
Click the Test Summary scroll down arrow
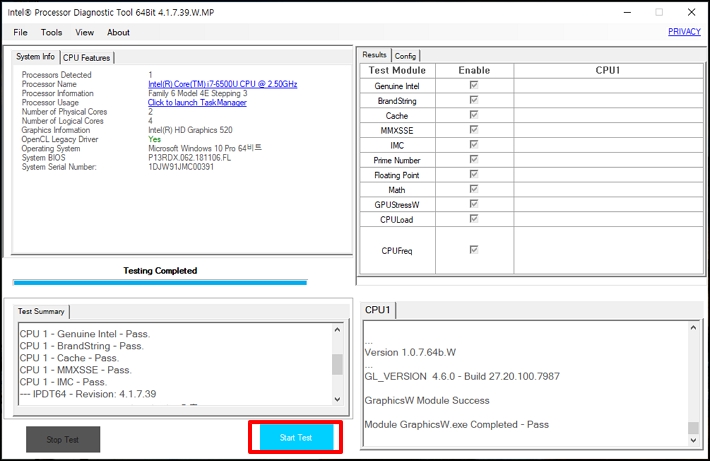(x=337, y=399)
